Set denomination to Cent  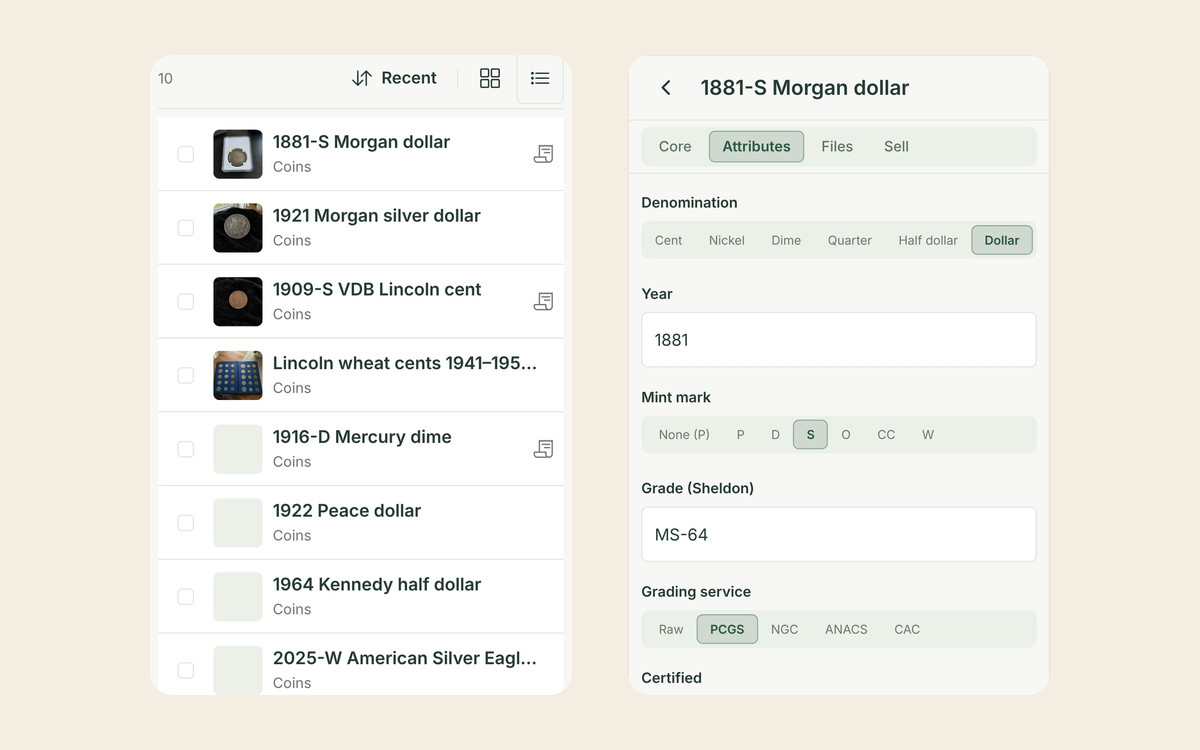click(x=669, y=240)
